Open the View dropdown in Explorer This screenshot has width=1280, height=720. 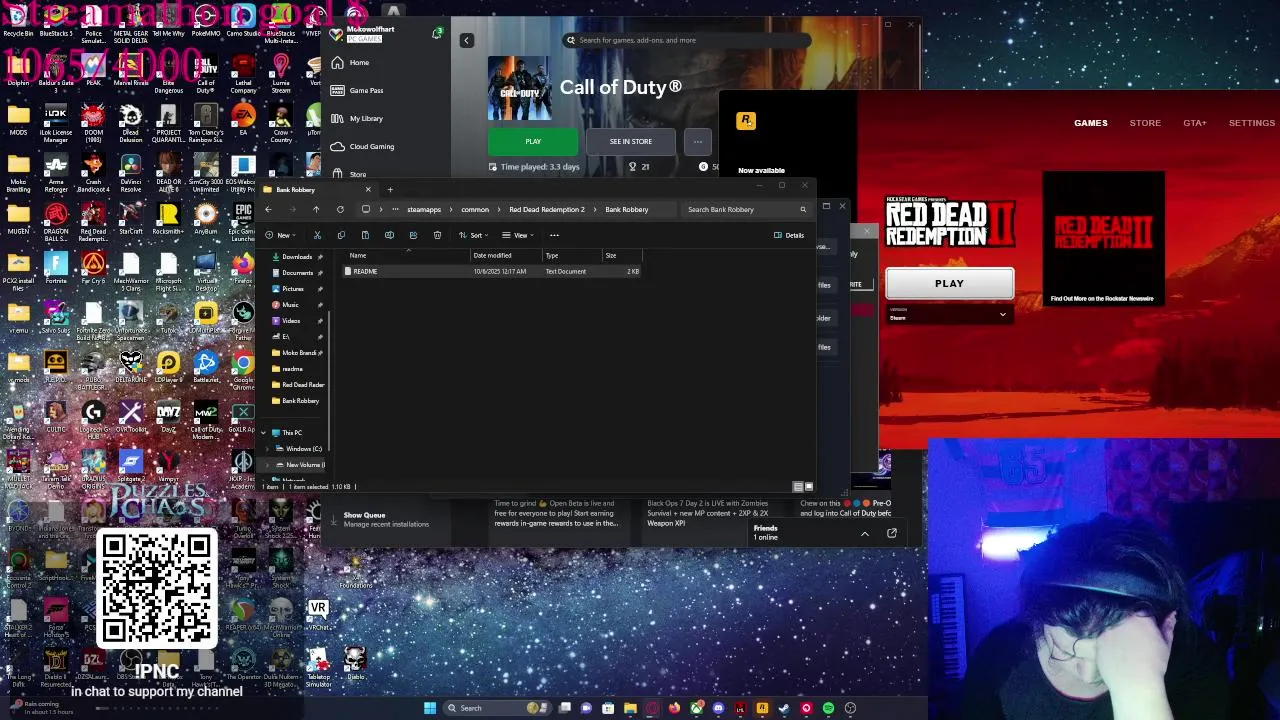(x=520, y=235)
